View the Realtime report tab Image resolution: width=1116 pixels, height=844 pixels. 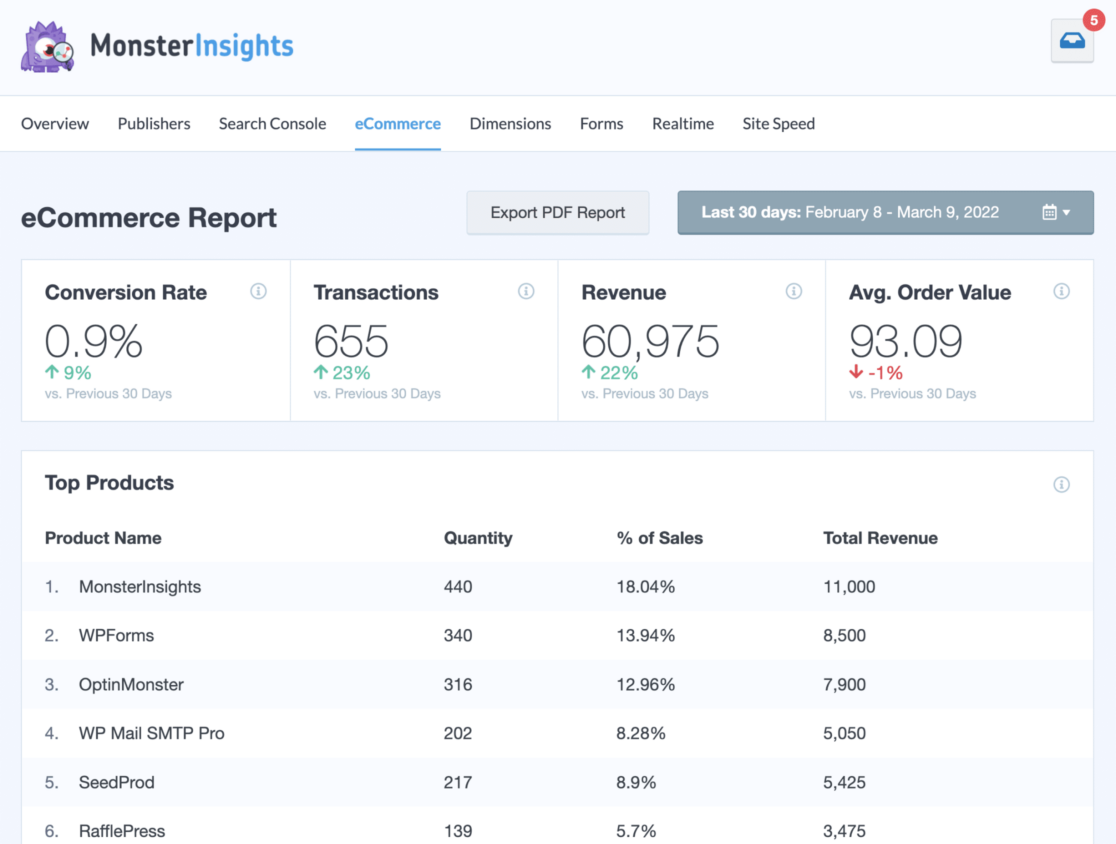tap(683, 123)
